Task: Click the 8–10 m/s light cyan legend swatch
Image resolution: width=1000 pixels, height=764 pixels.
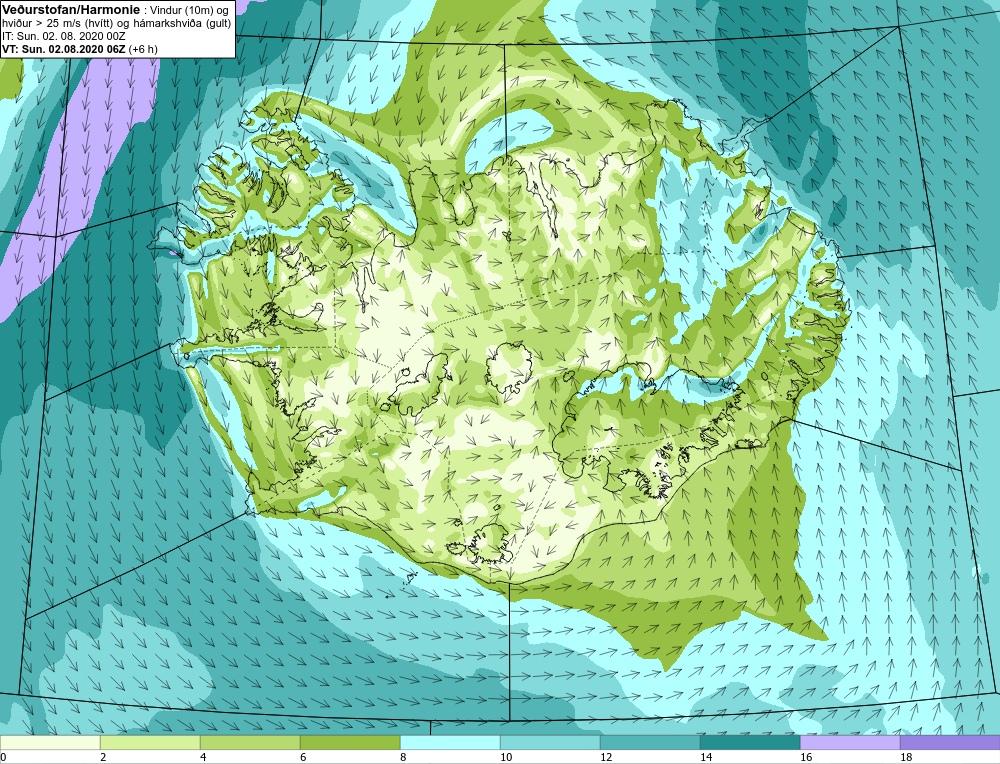Action: tap(450, 742)
